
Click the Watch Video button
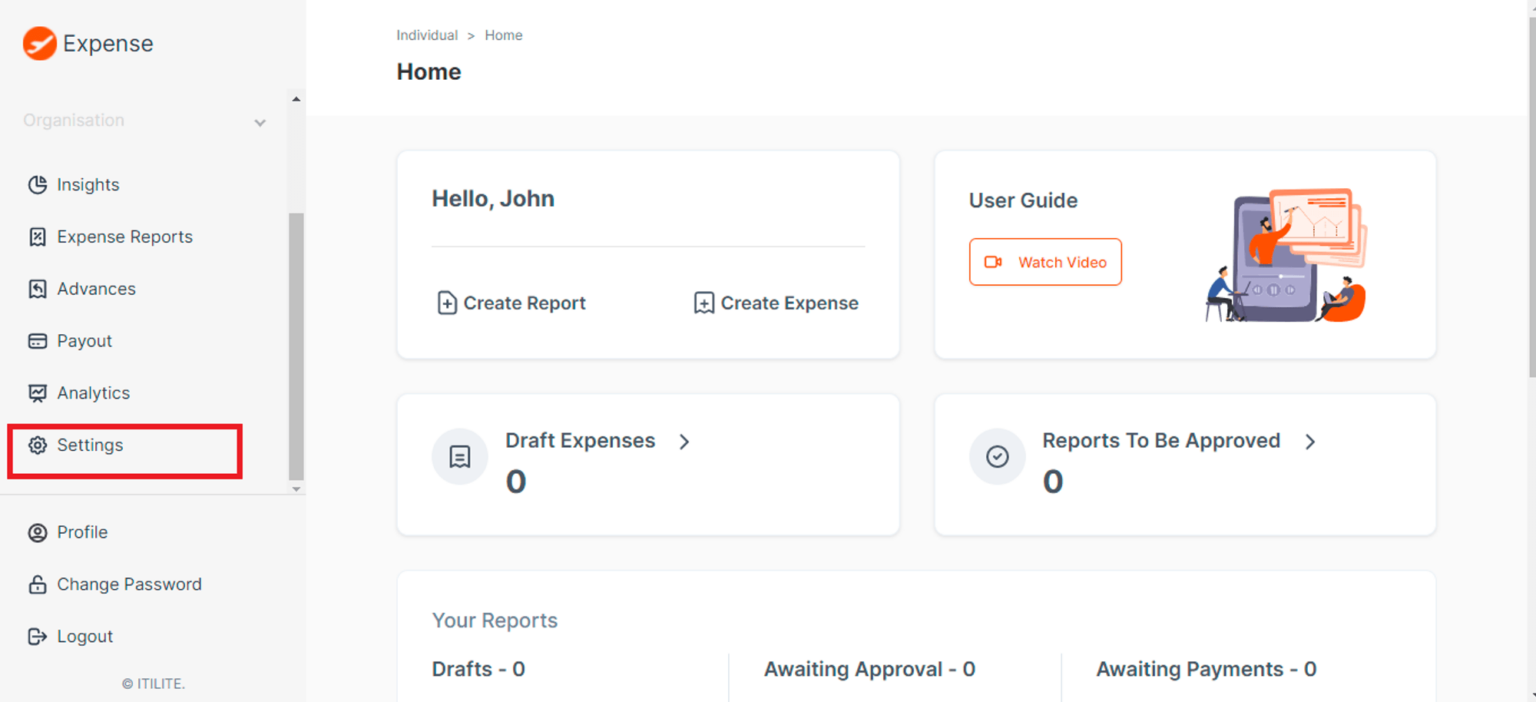point(1045,261)
